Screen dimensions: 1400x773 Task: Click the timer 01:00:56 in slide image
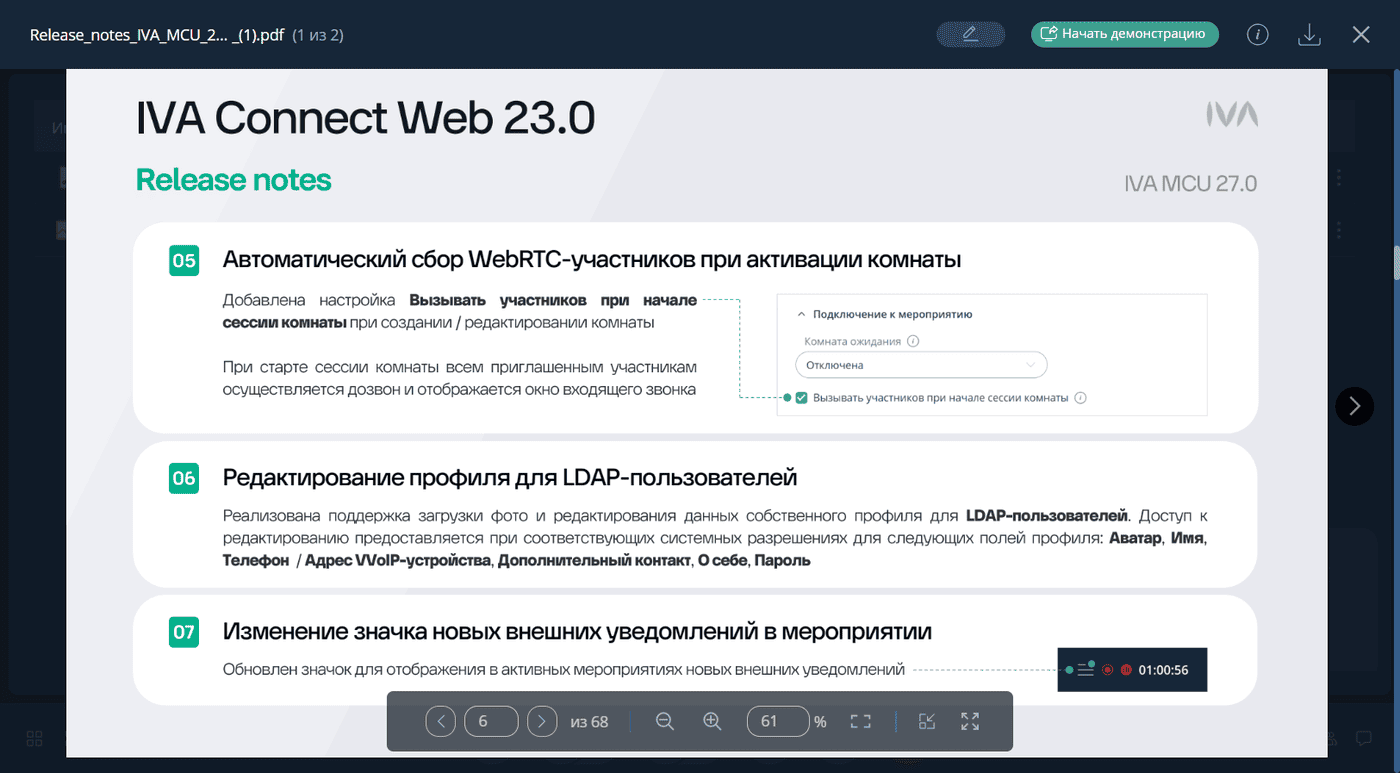pos(1163,670)
